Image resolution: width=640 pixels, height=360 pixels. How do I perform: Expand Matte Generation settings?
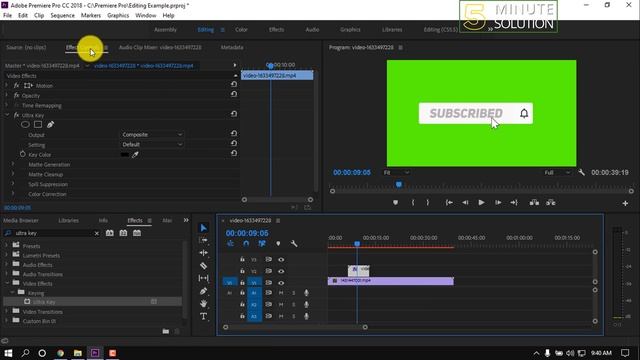13,164
